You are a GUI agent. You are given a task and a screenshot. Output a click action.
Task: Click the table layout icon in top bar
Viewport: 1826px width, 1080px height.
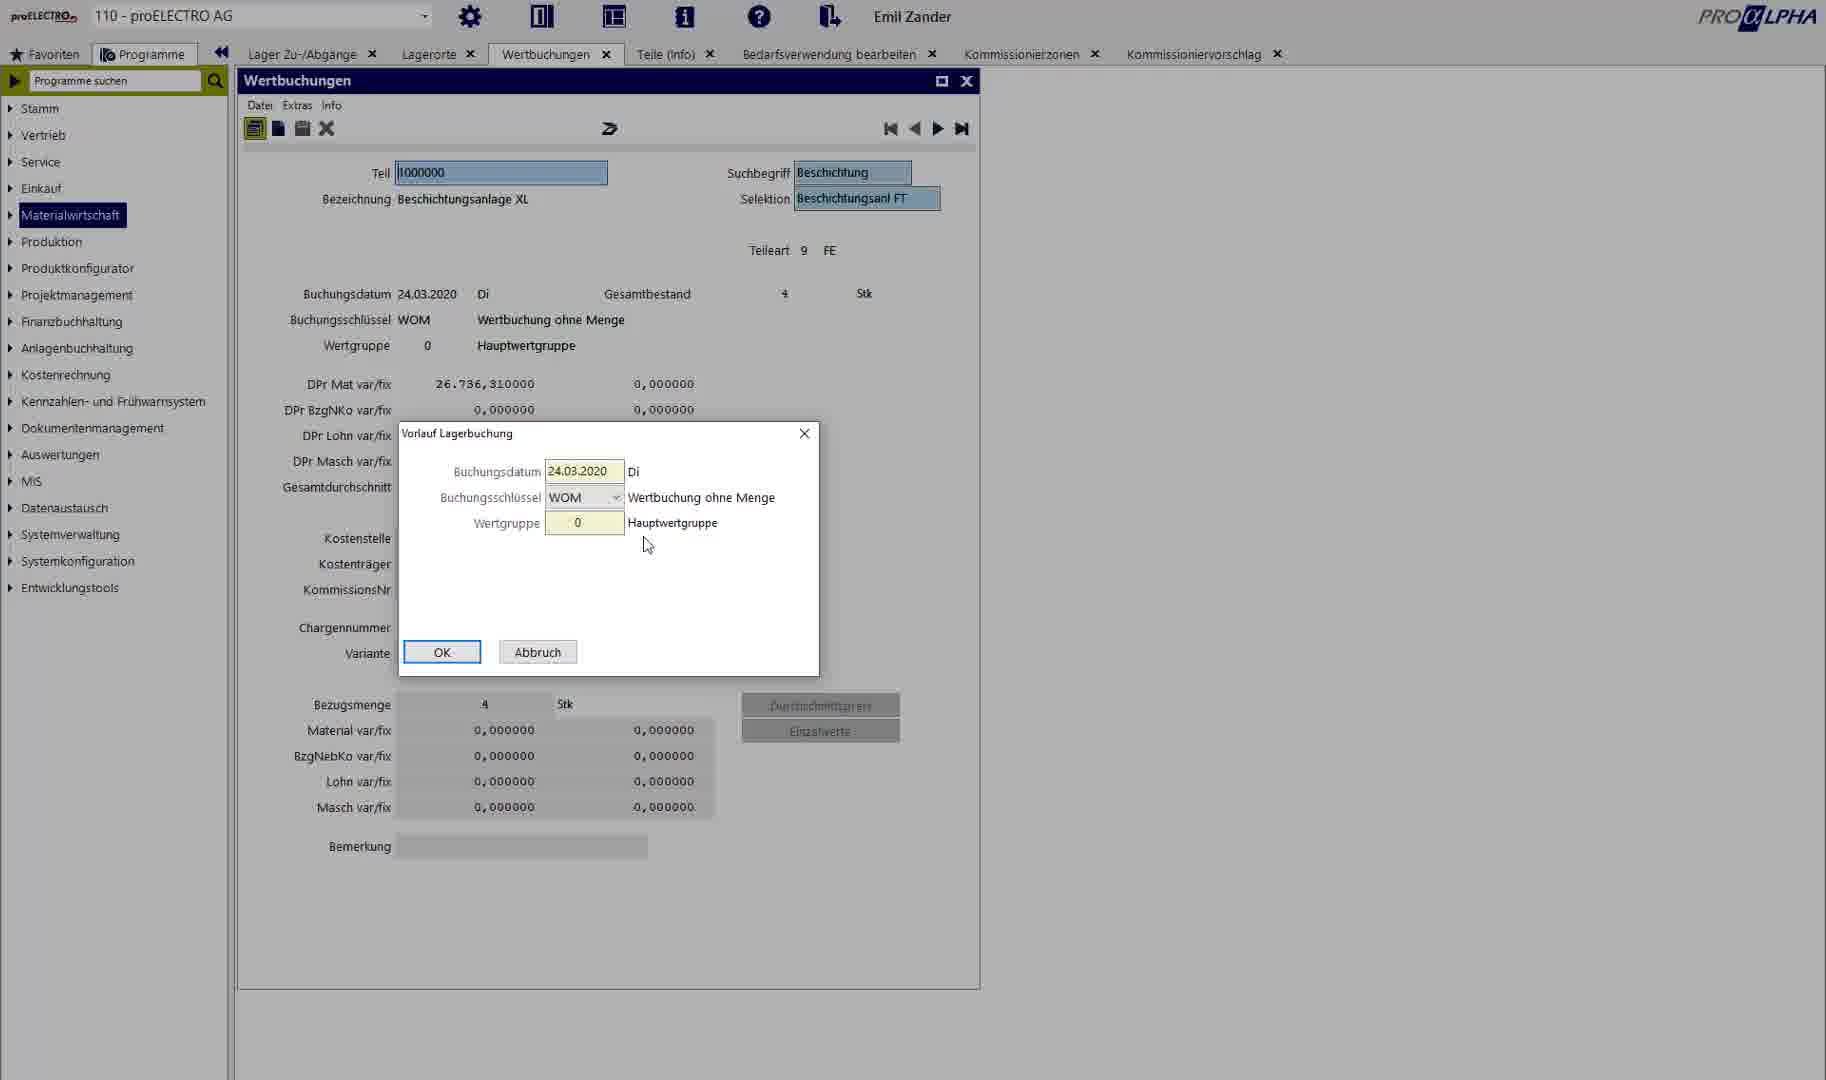click(x=614, y=17)
